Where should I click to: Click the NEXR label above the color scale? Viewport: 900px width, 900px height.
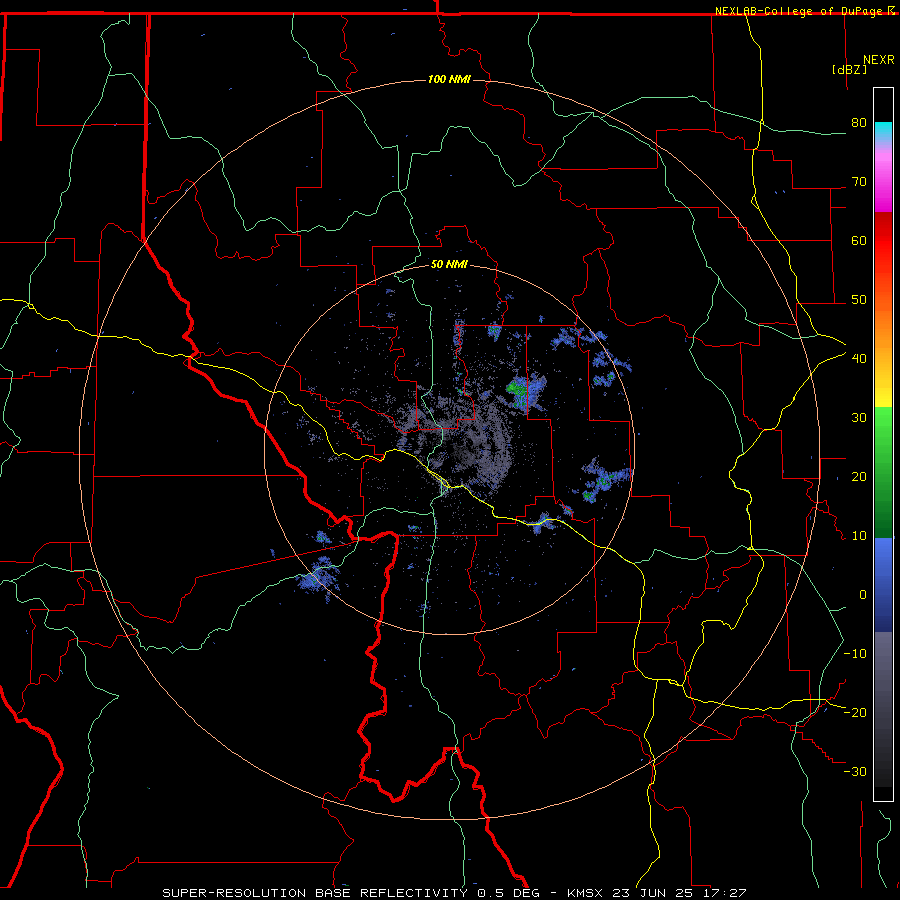click(879, 60)
